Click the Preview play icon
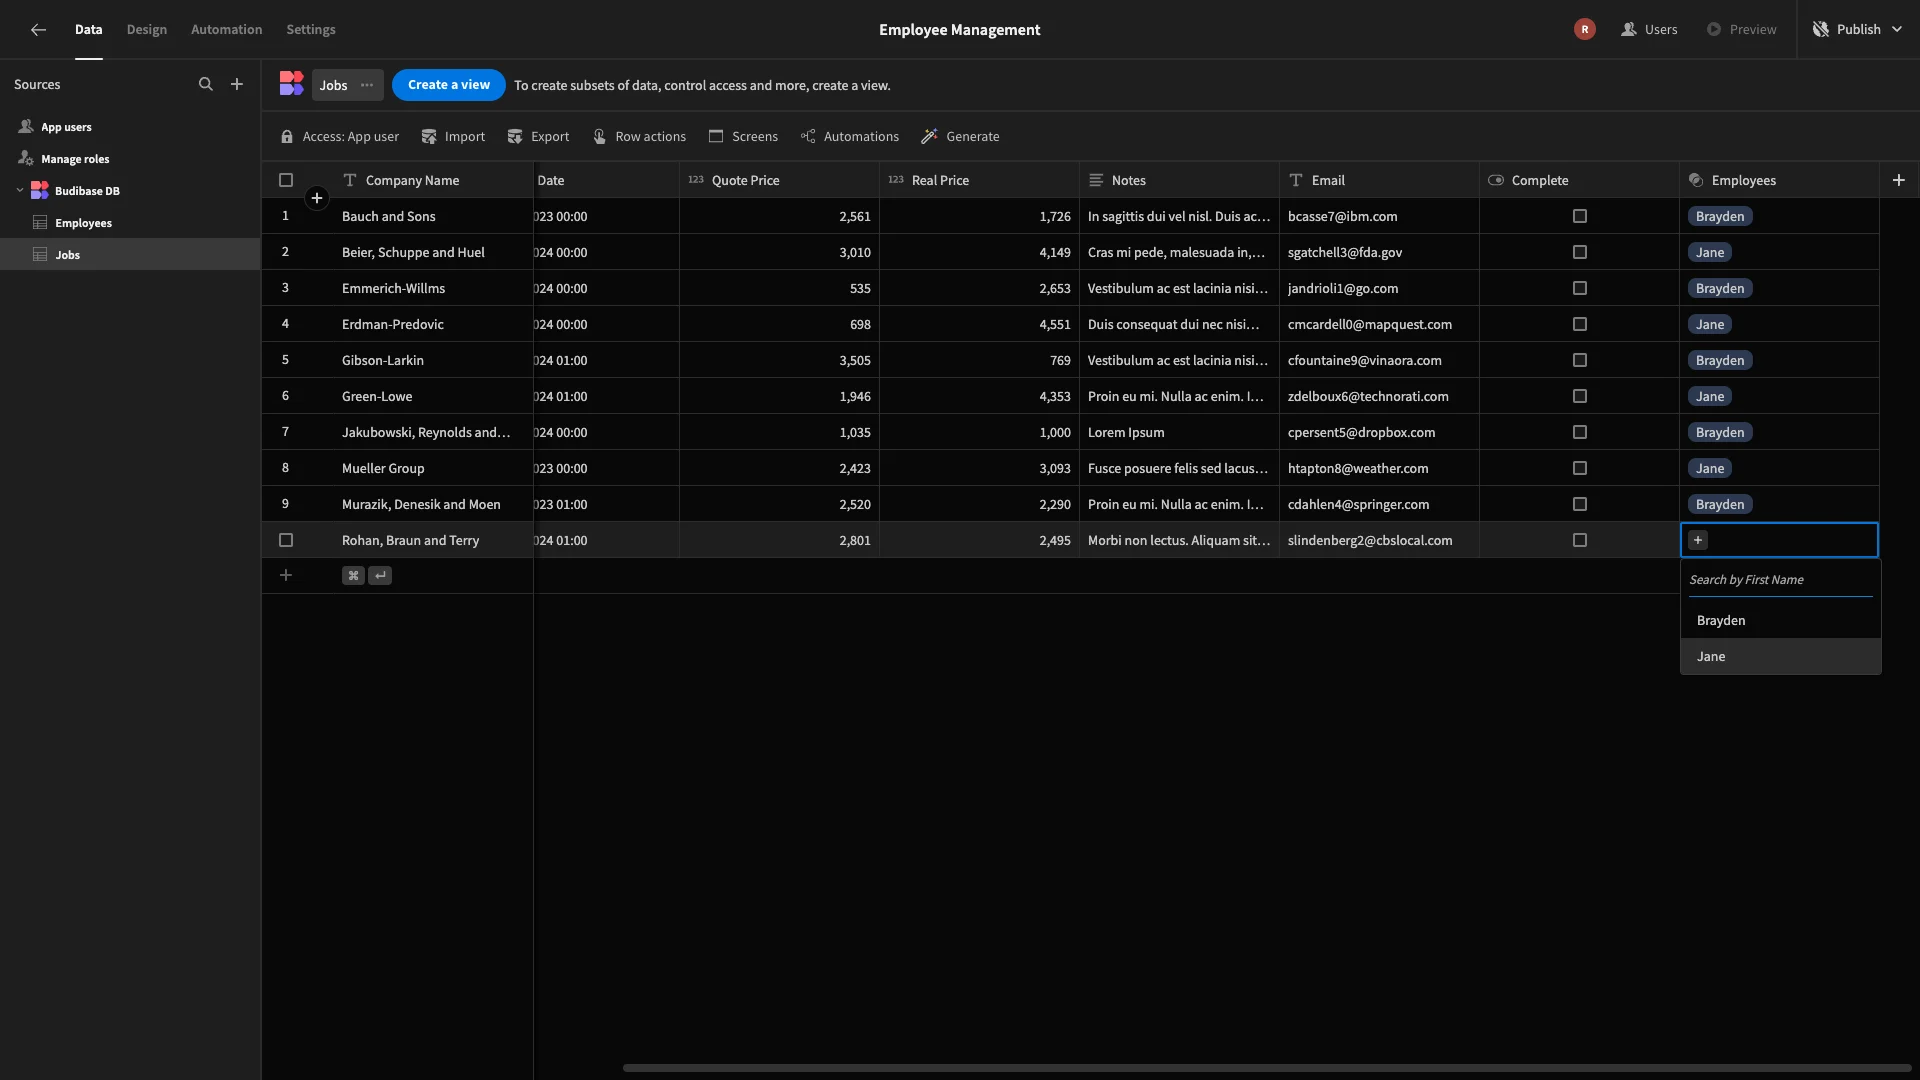 coord(1714,30)
